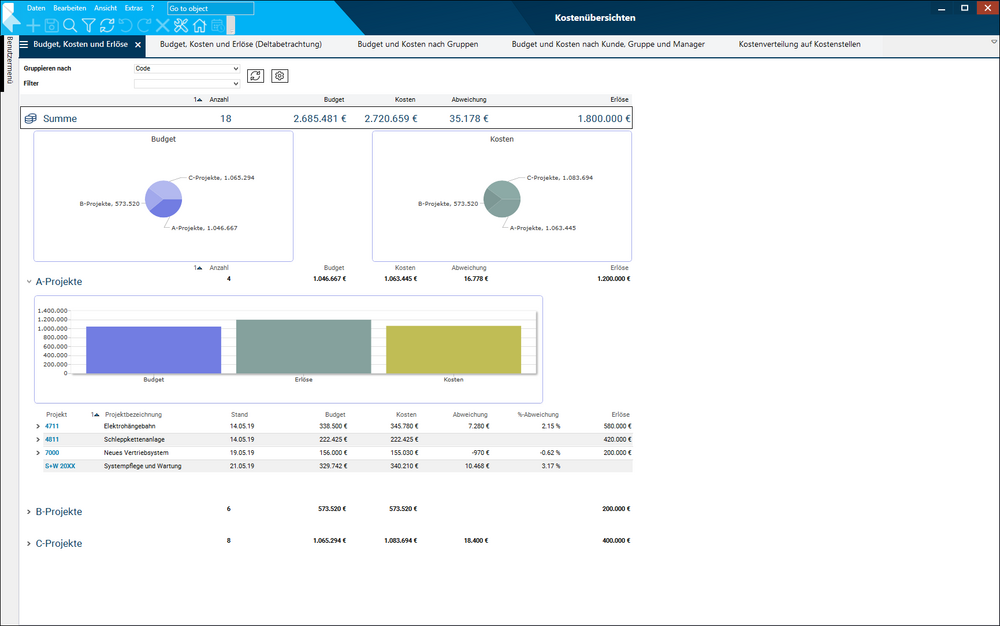Switch to Kostenverteilung auf Kostenstellen tab
Viewport: 1000px width, 626px height.
pyautogui.click(x=799, y=45)
